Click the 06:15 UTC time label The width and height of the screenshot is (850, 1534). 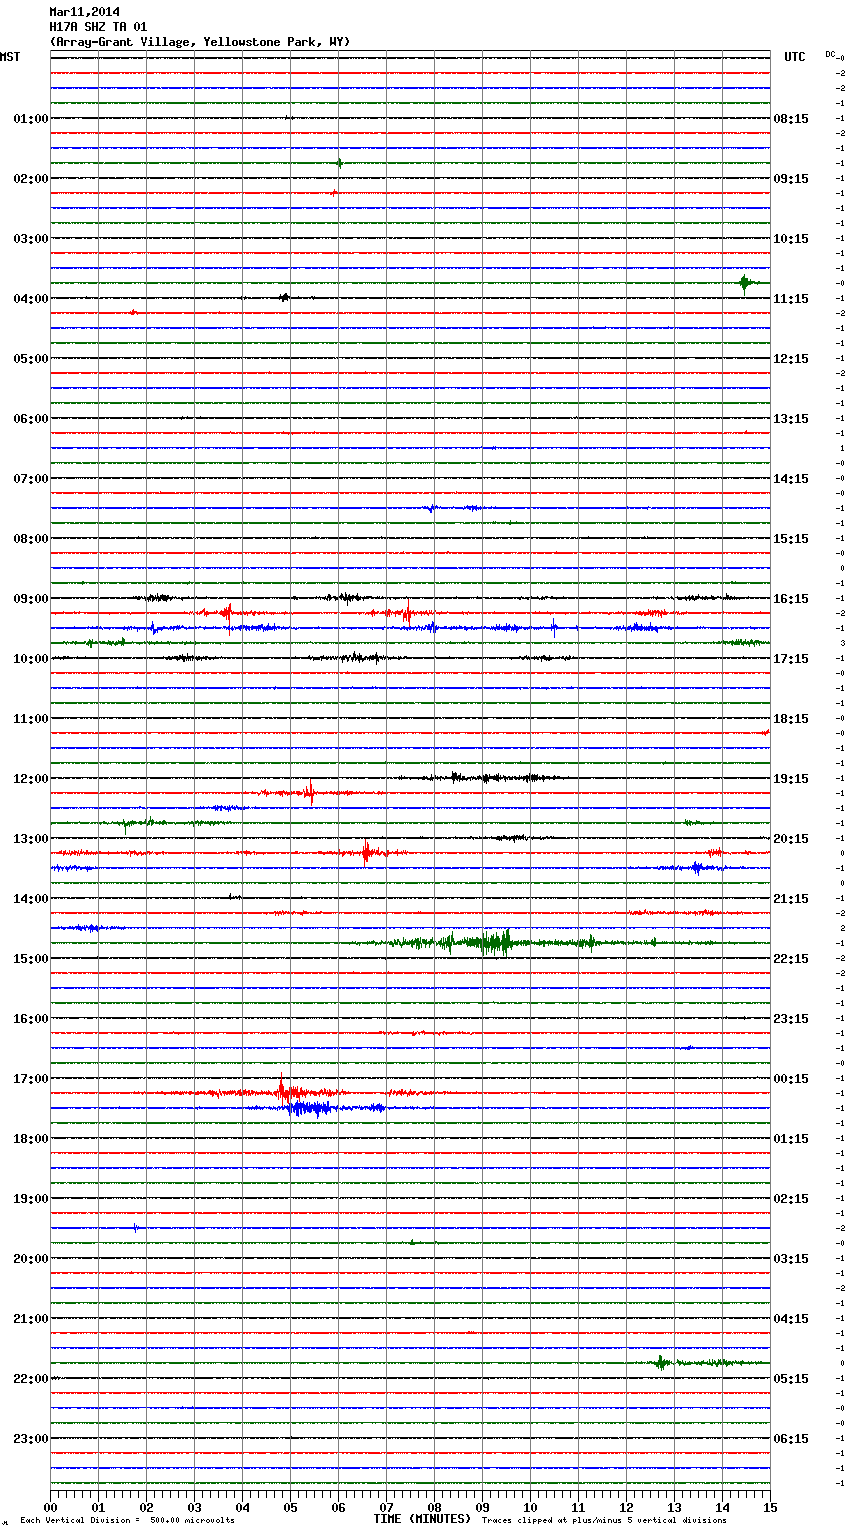point(791,1439)
